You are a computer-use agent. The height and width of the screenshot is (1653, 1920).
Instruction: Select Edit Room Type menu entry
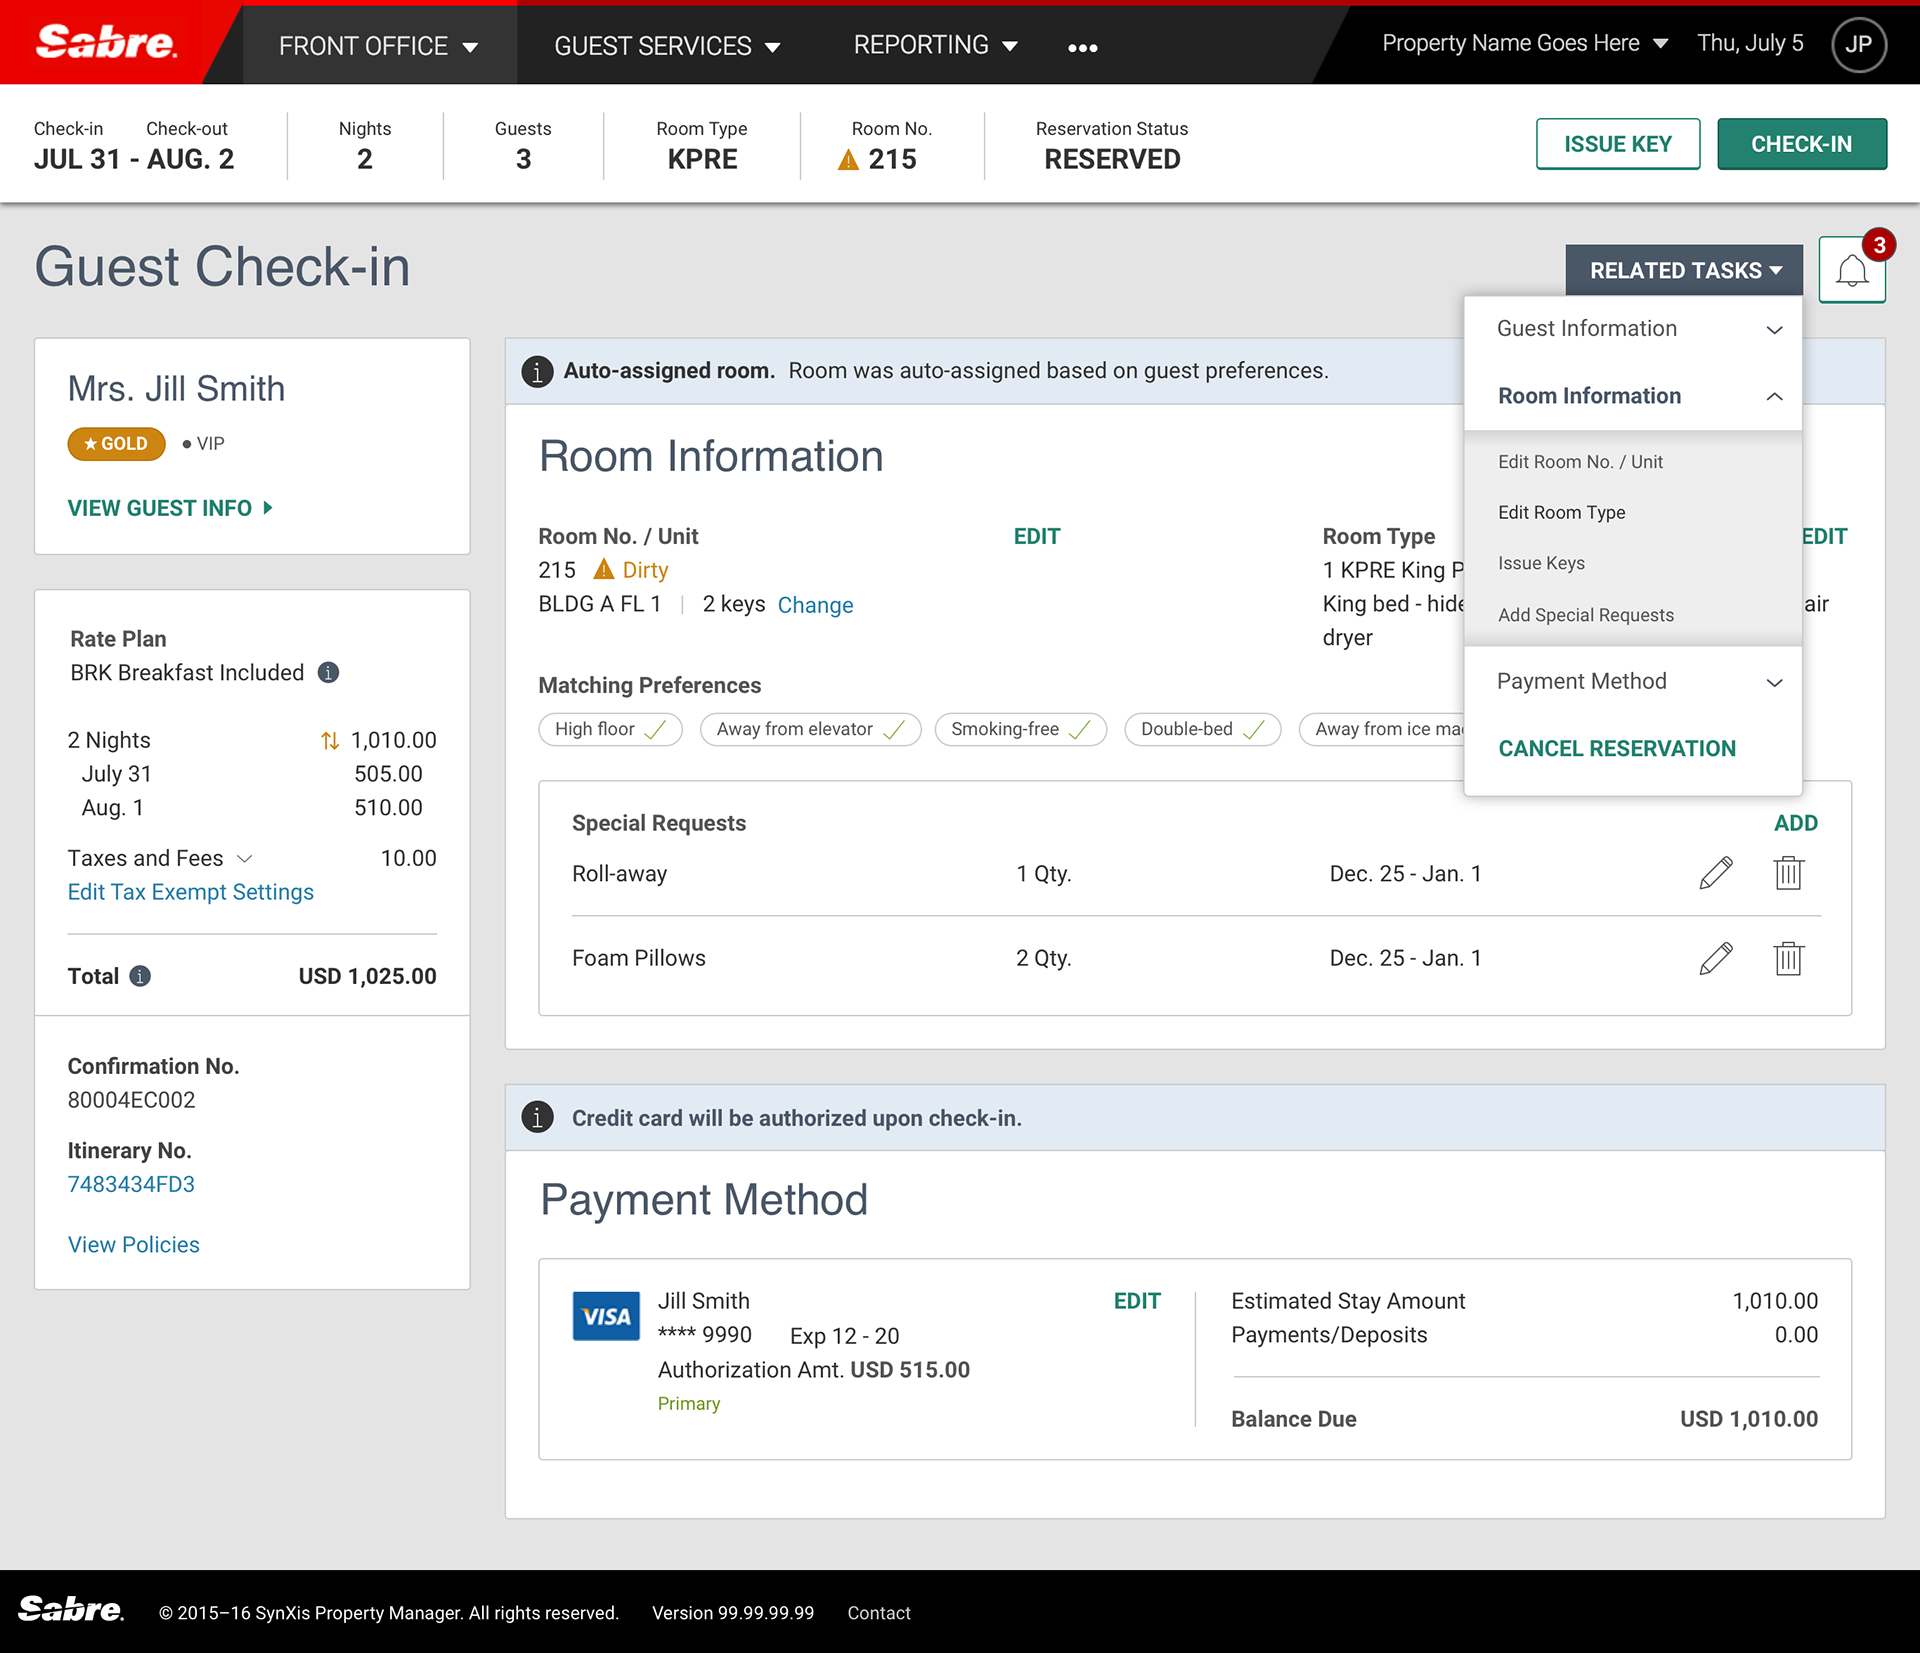1561,512
